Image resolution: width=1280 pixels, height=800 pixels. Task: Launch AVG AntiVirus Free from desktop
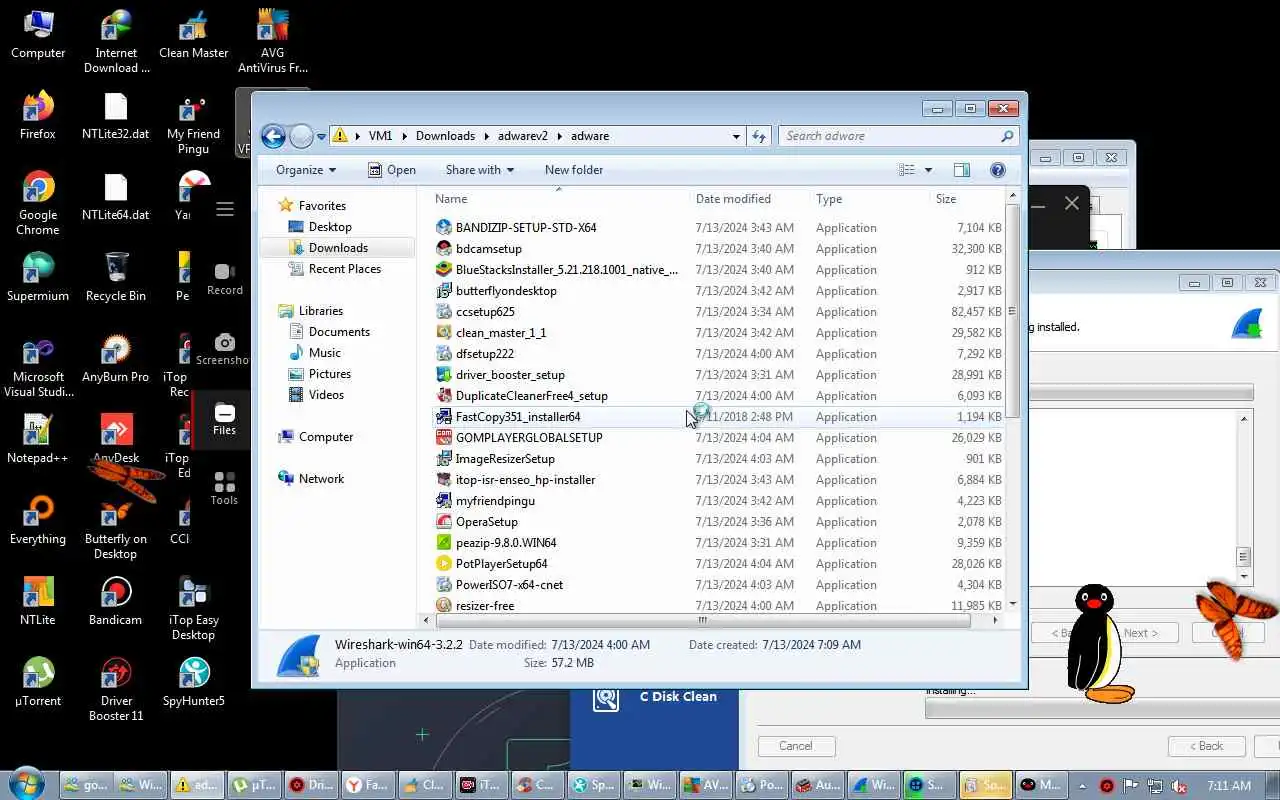(x=272, y=42)
